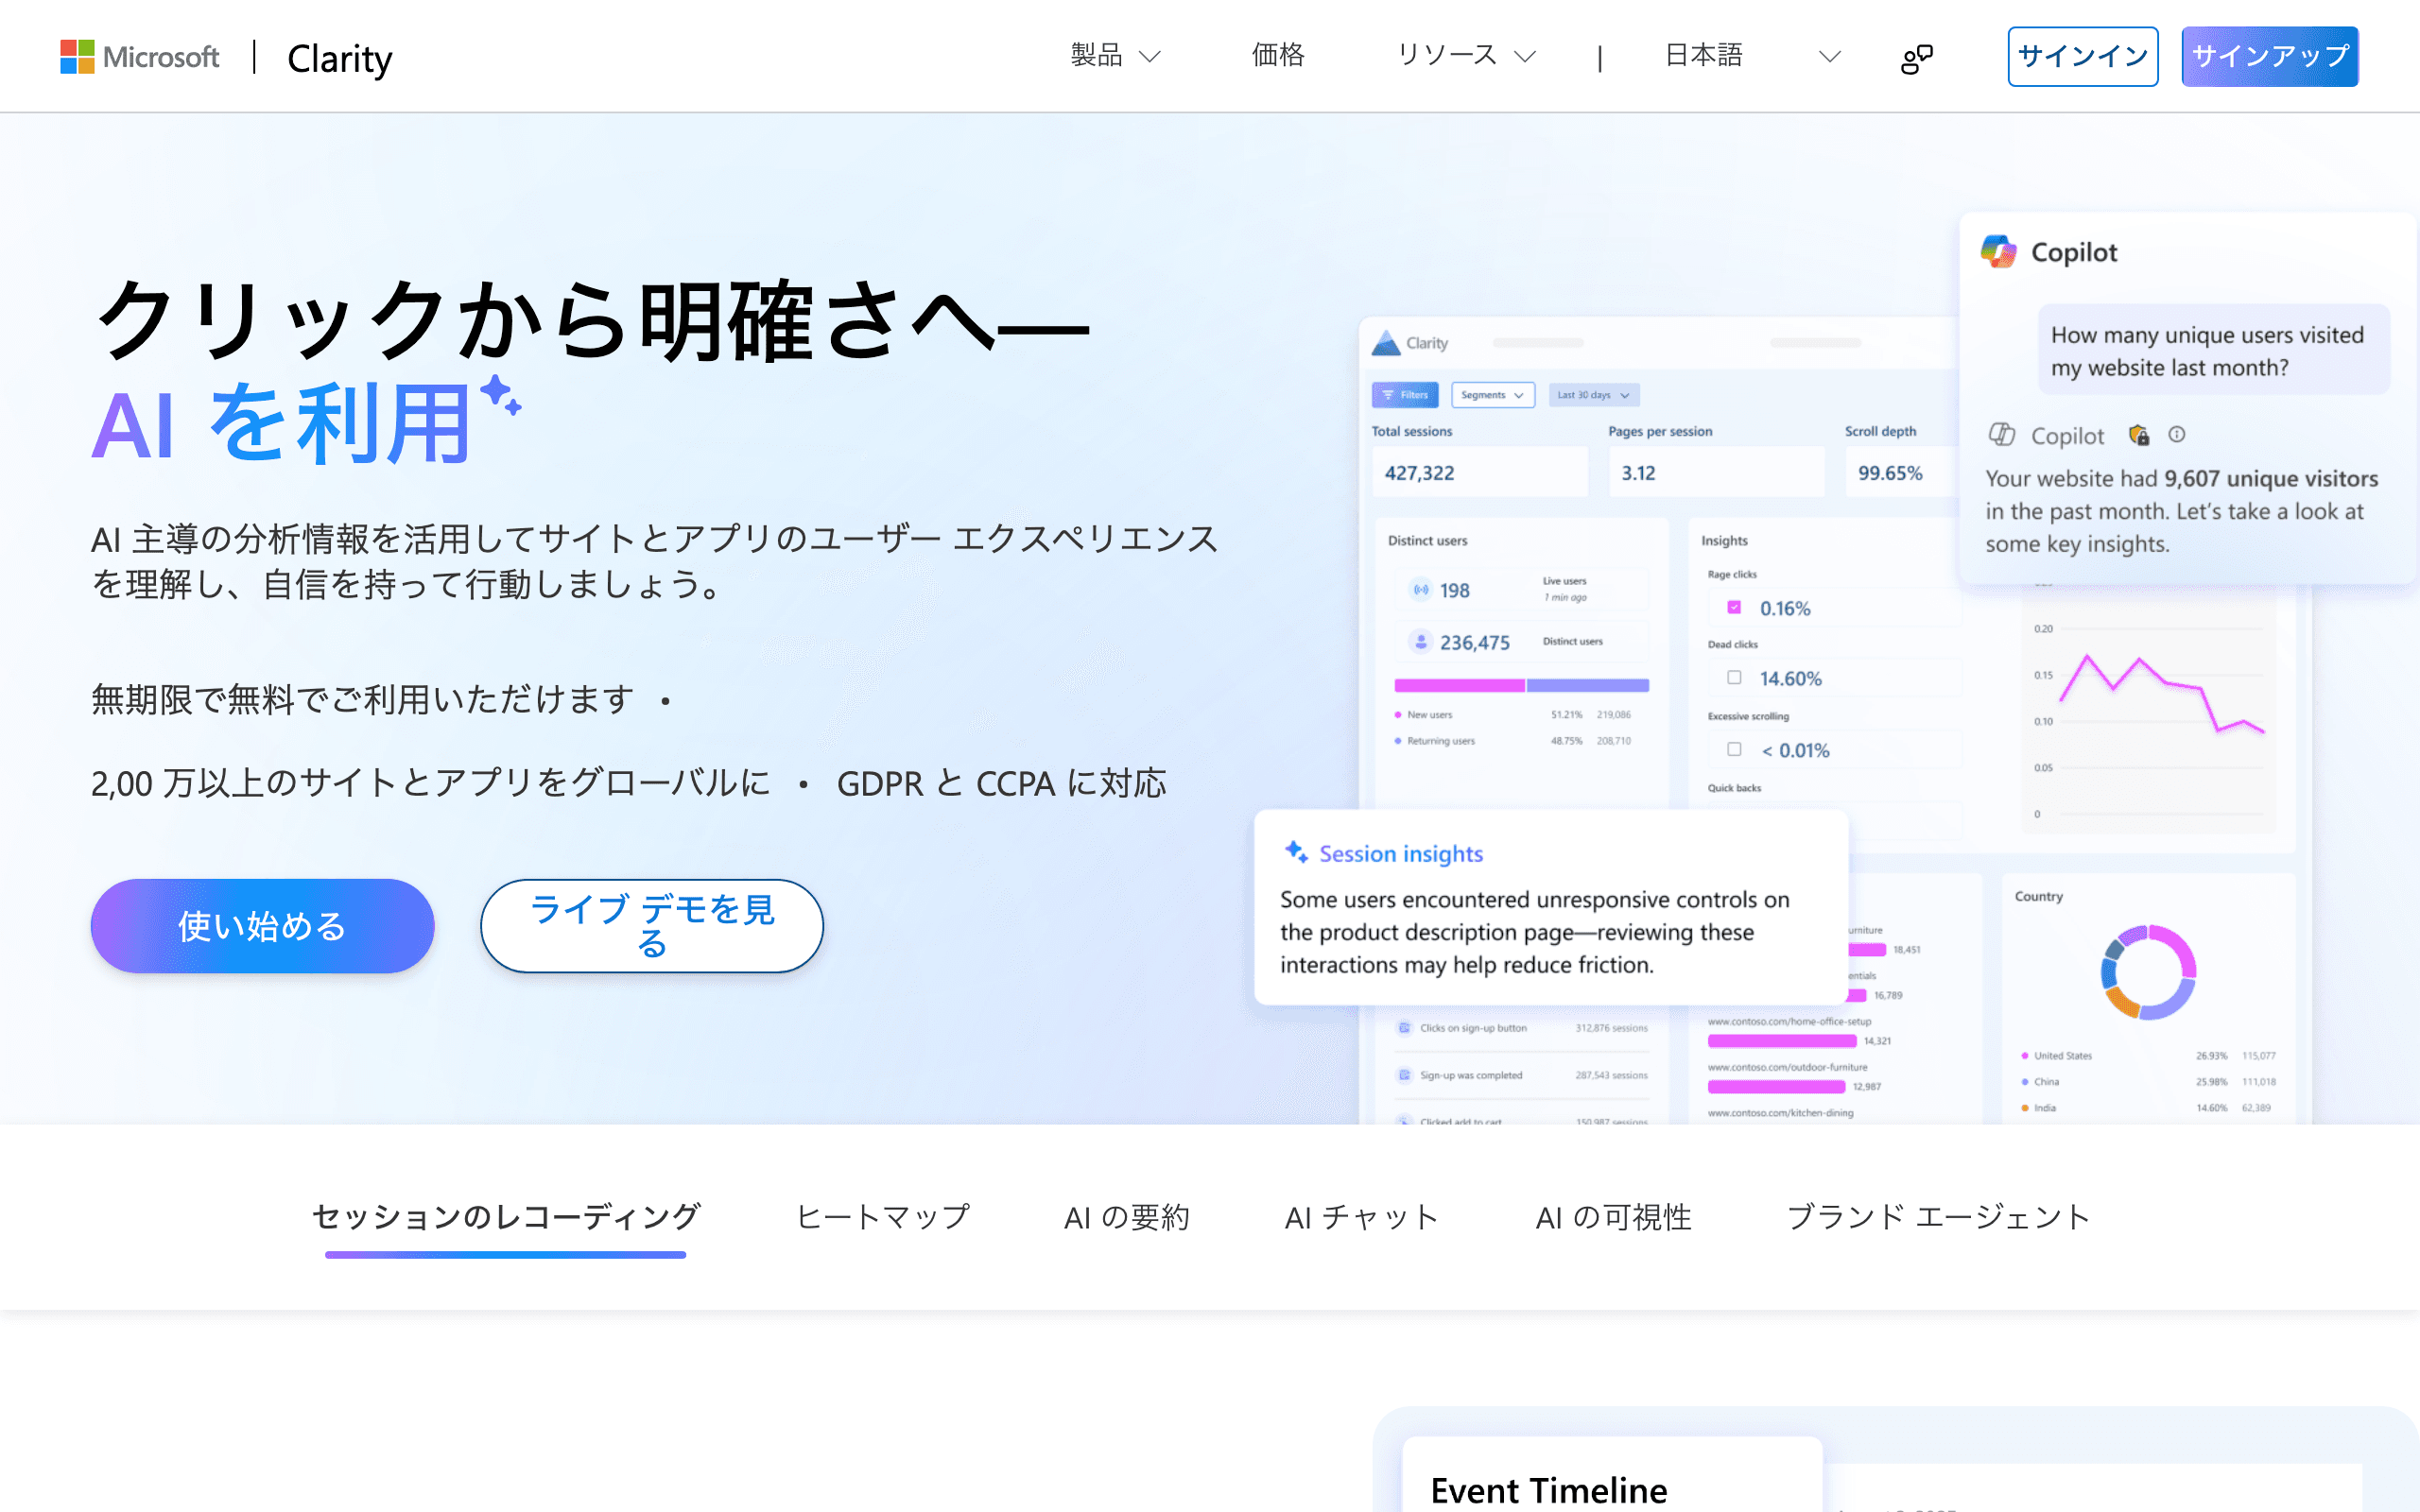Click the 'Clicks on sign-up button' row icon
The width and height of the screenshot is (2420, 1512).
(x=1404, y=1028)
